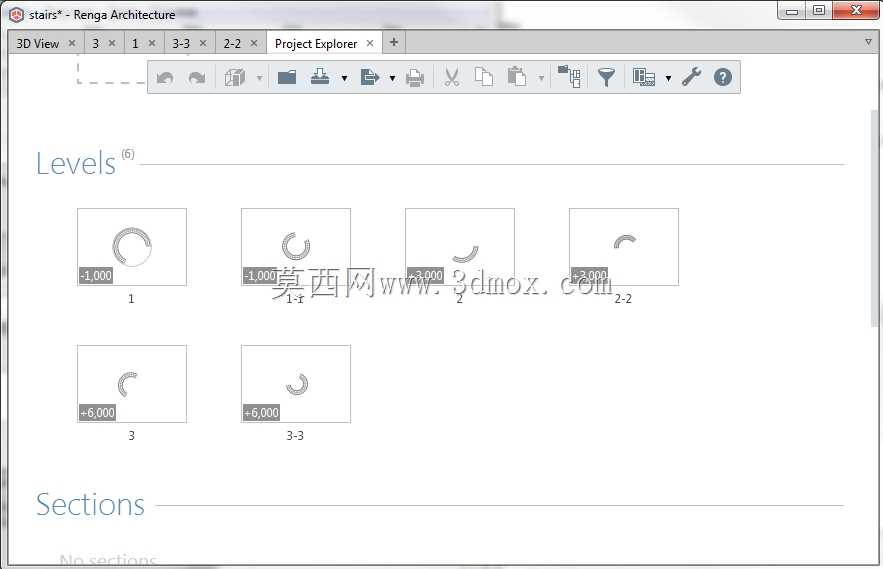This screenshot has height=569, width=883.
Task: Open the Paste options dropdown arrow
Action: click(541, 78)
